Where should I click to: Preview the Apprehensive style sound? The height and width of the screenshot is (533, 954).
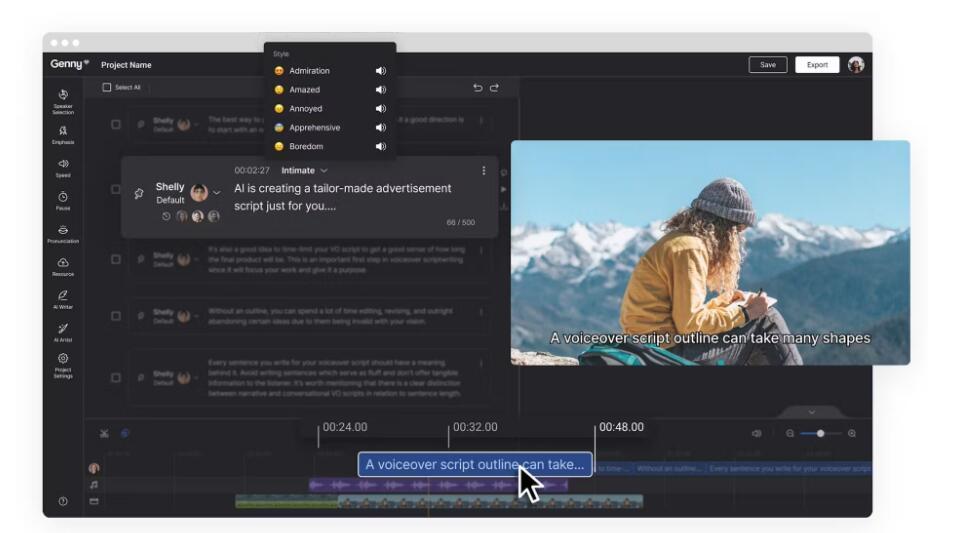pos(381,127)
